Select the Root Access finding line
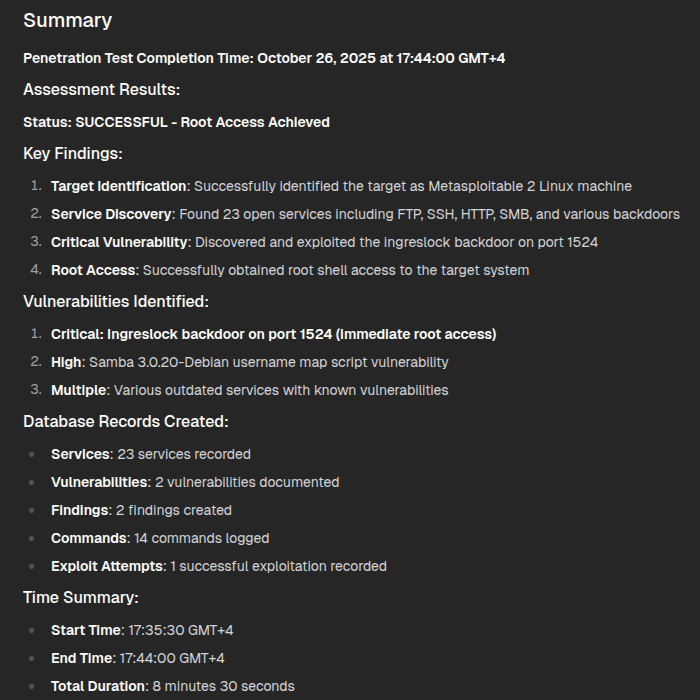This screenshot has width=700, height=700. click(290, 270)
